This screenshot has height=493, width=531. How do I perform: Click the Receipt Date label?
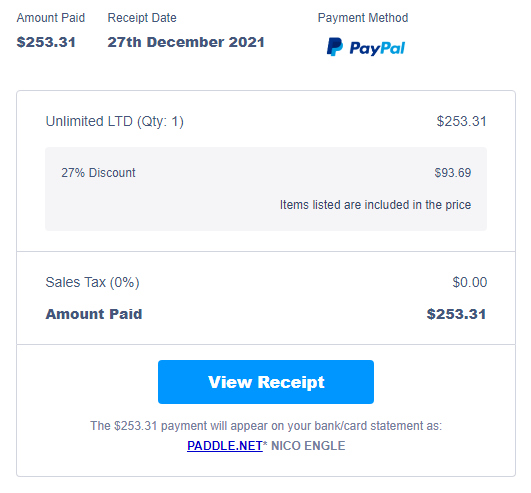click(x=142, y=18)
